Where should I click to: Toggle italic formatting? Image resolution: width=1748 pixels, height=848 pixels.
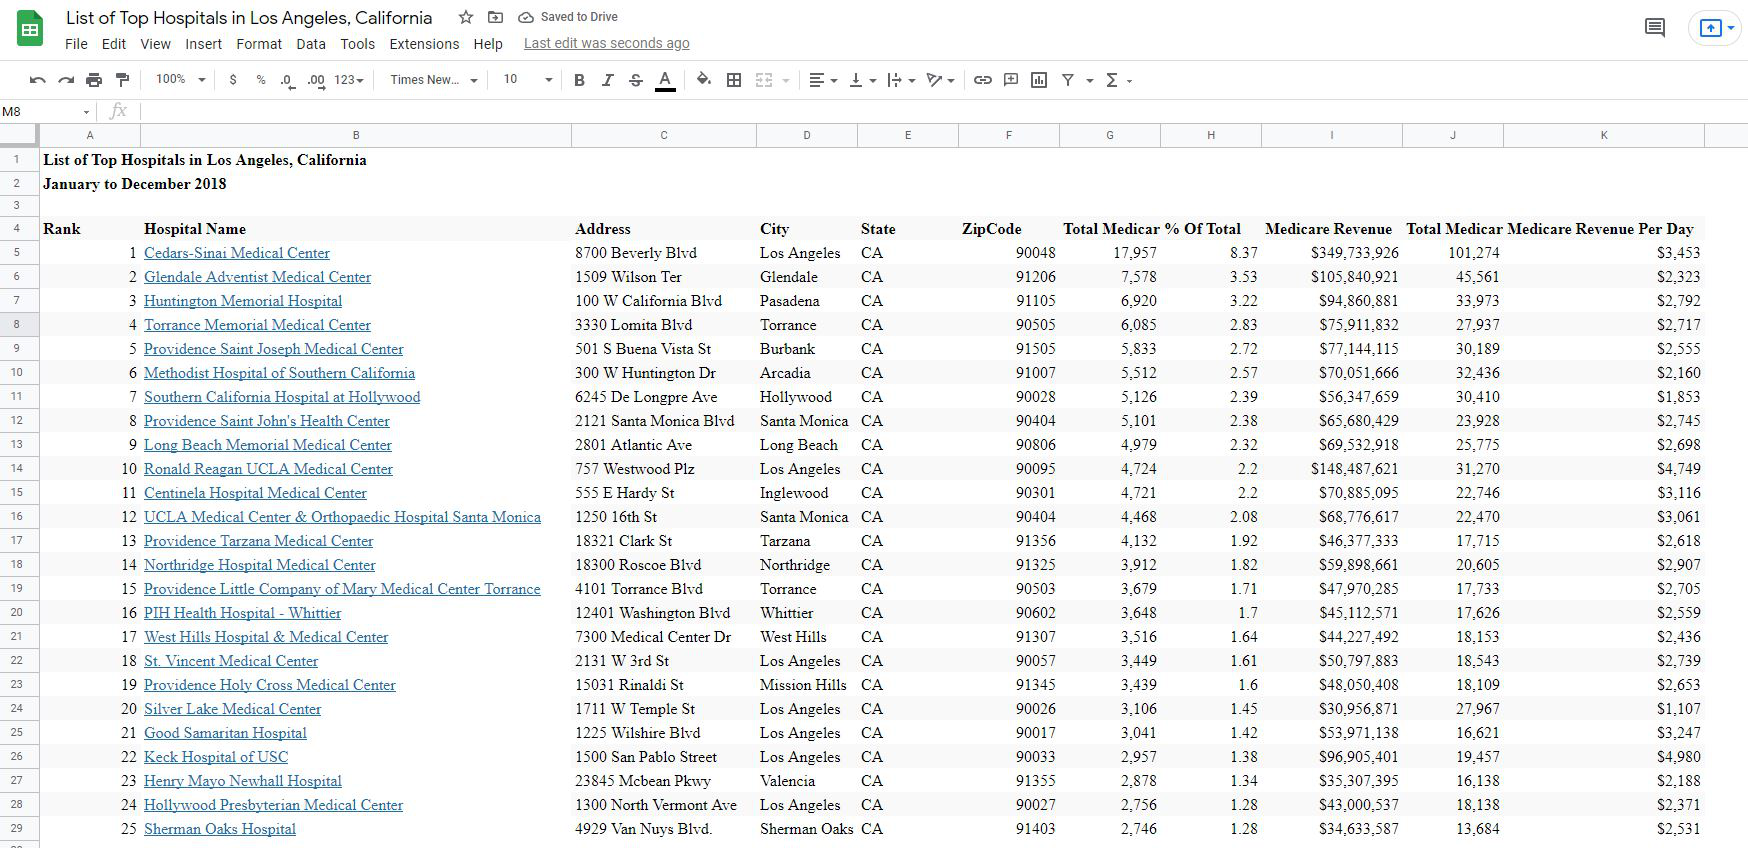point(607,80)
